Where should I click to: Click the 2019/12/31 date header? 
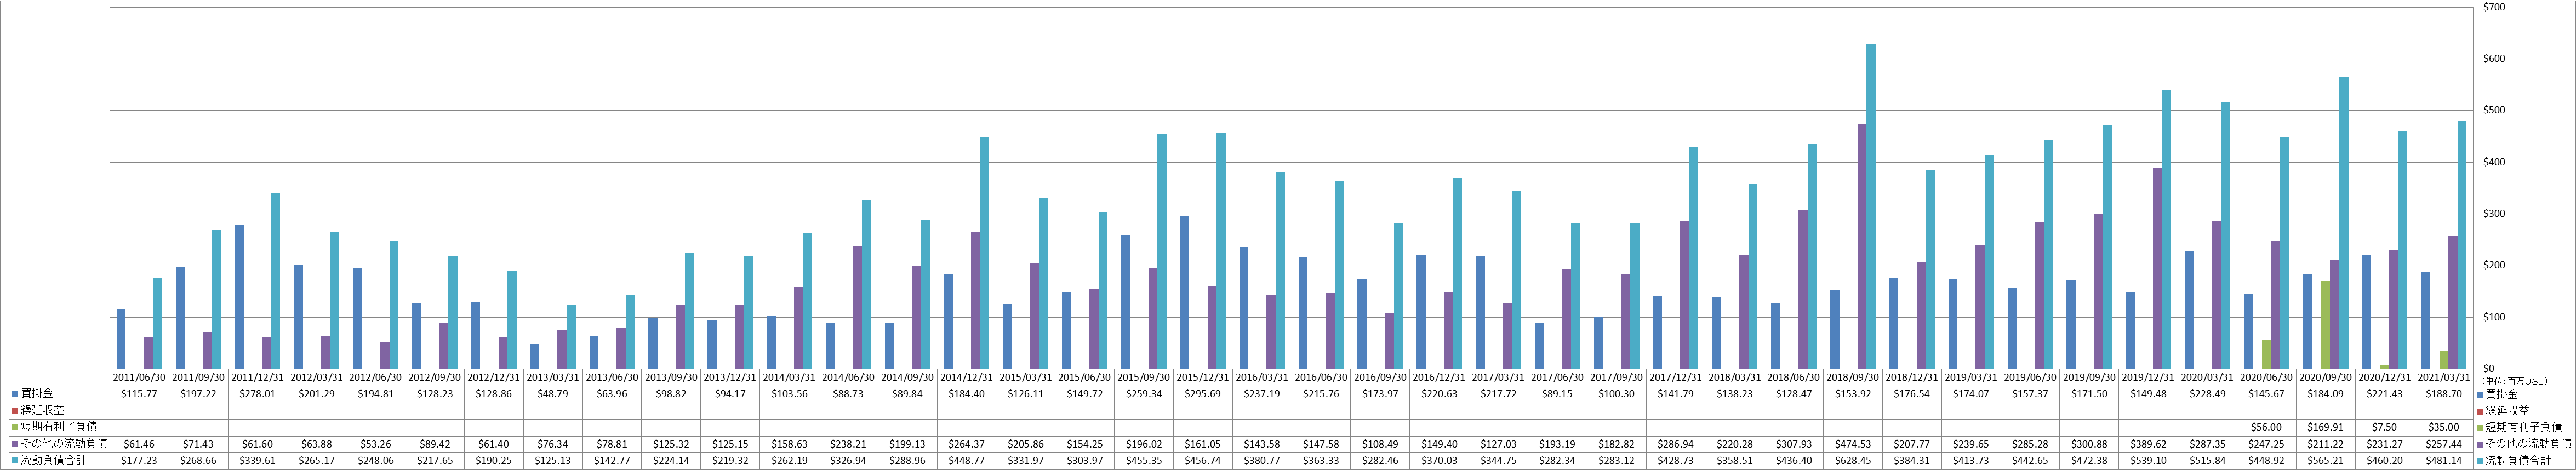(2147, 378)
